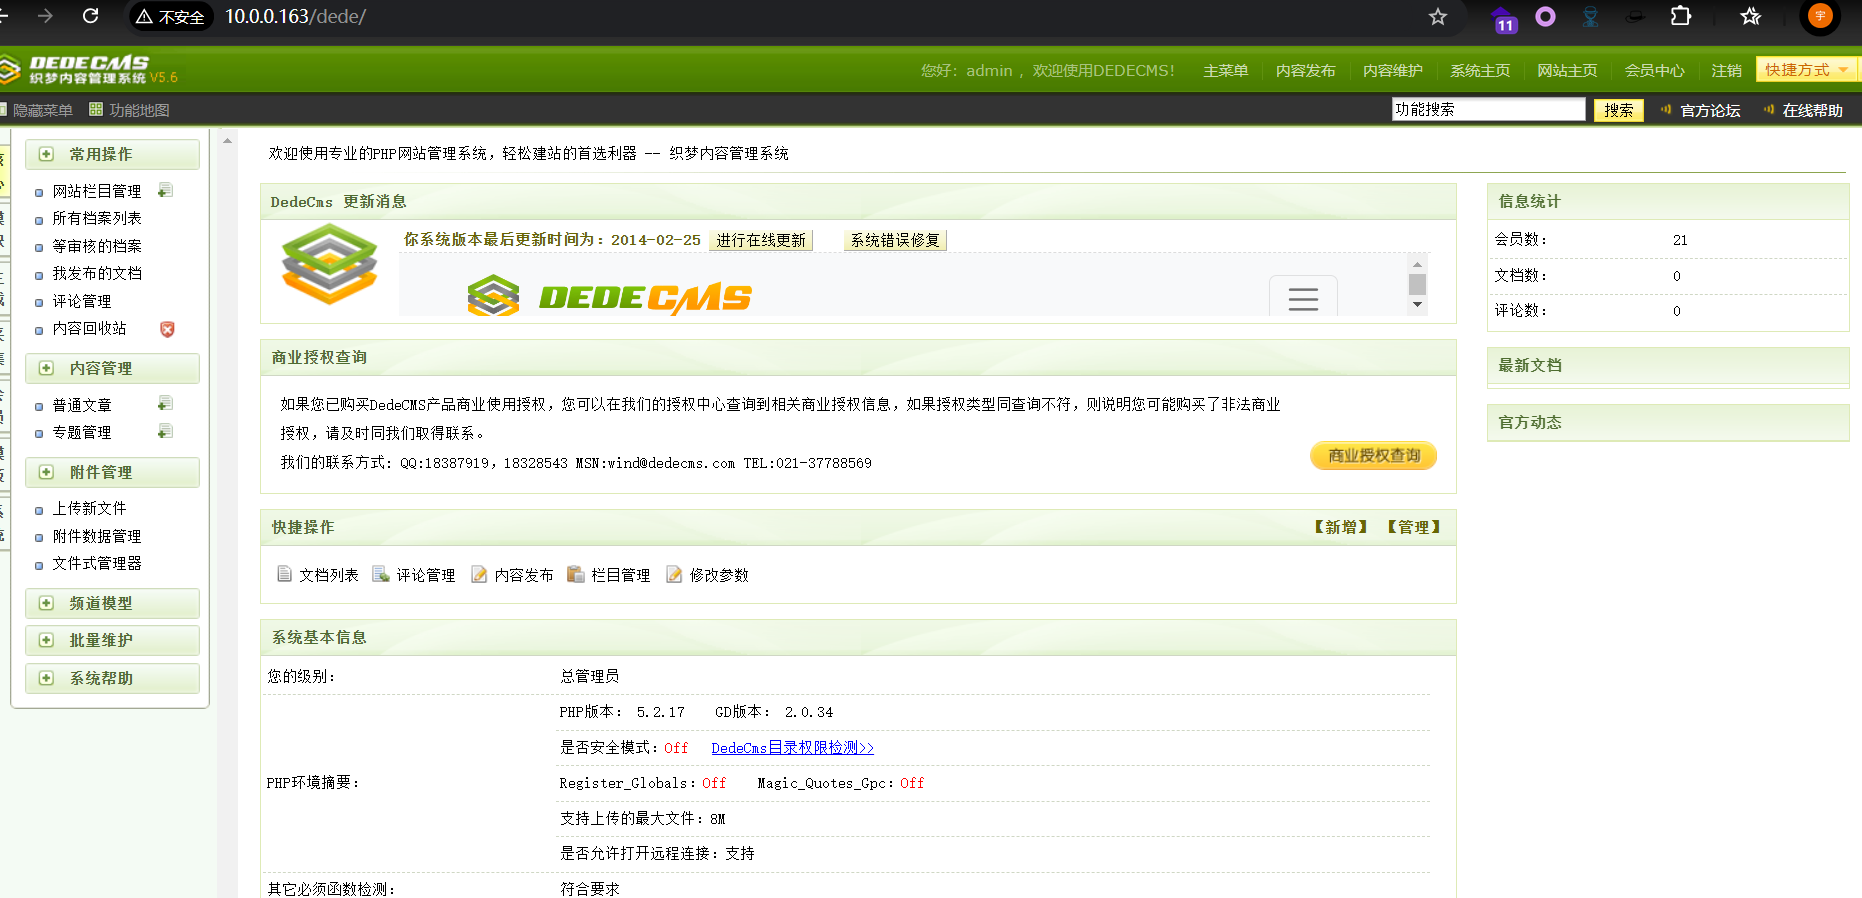This screenshot has height=898, width=1862.
Task: Open 普通文章 in sidebar
Action: click(x=82, y=405)
